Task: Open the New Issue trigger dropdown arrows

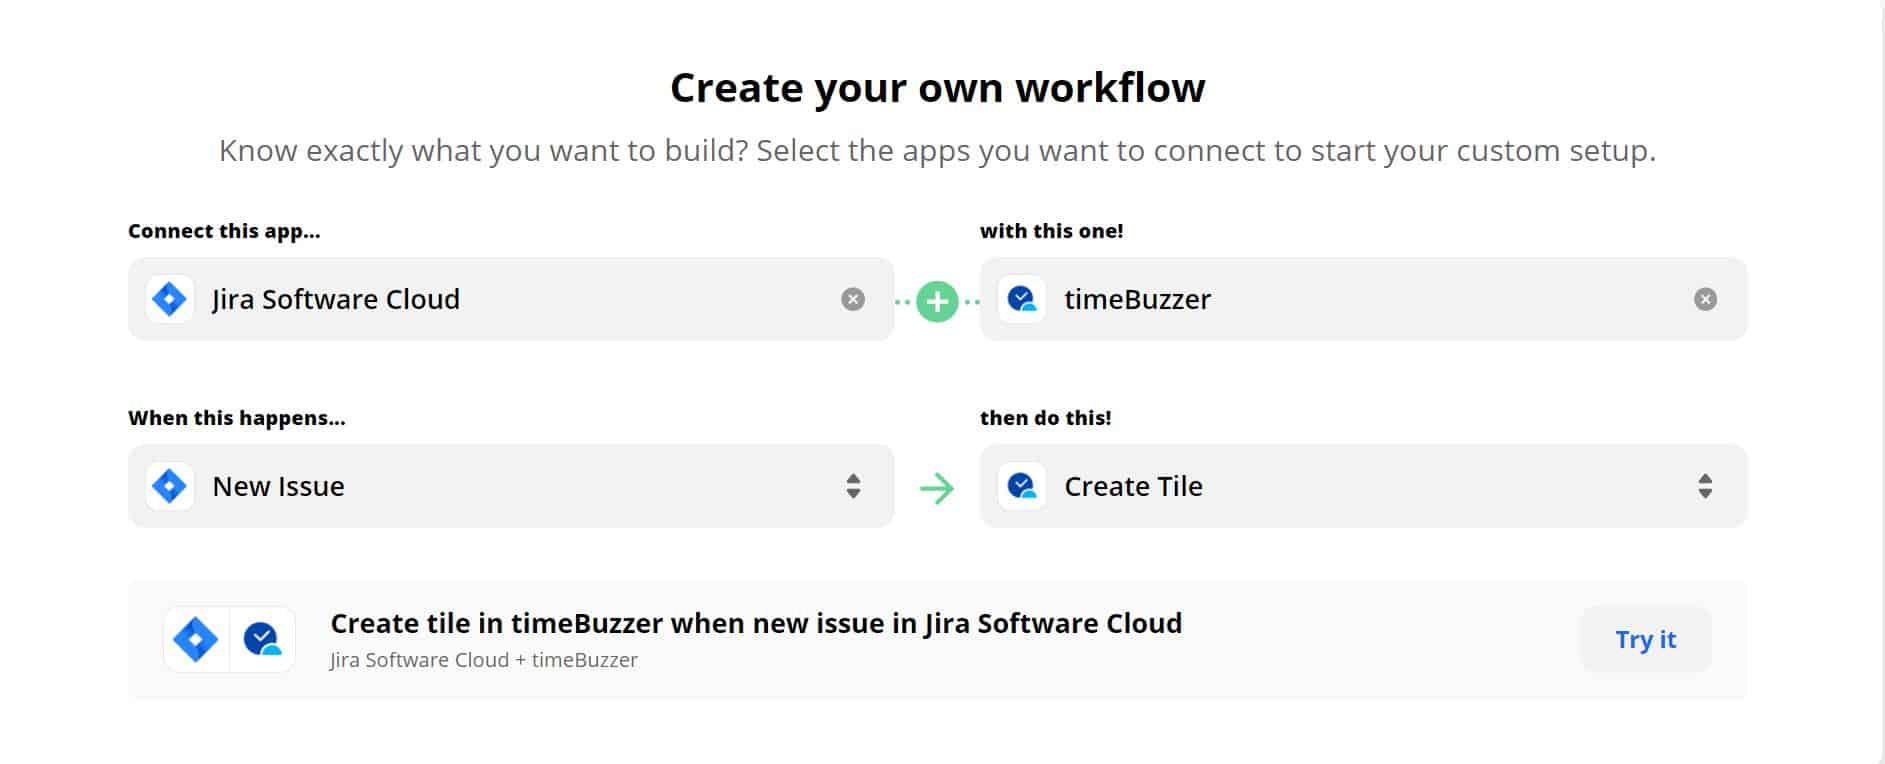Action: click(853, 486)
